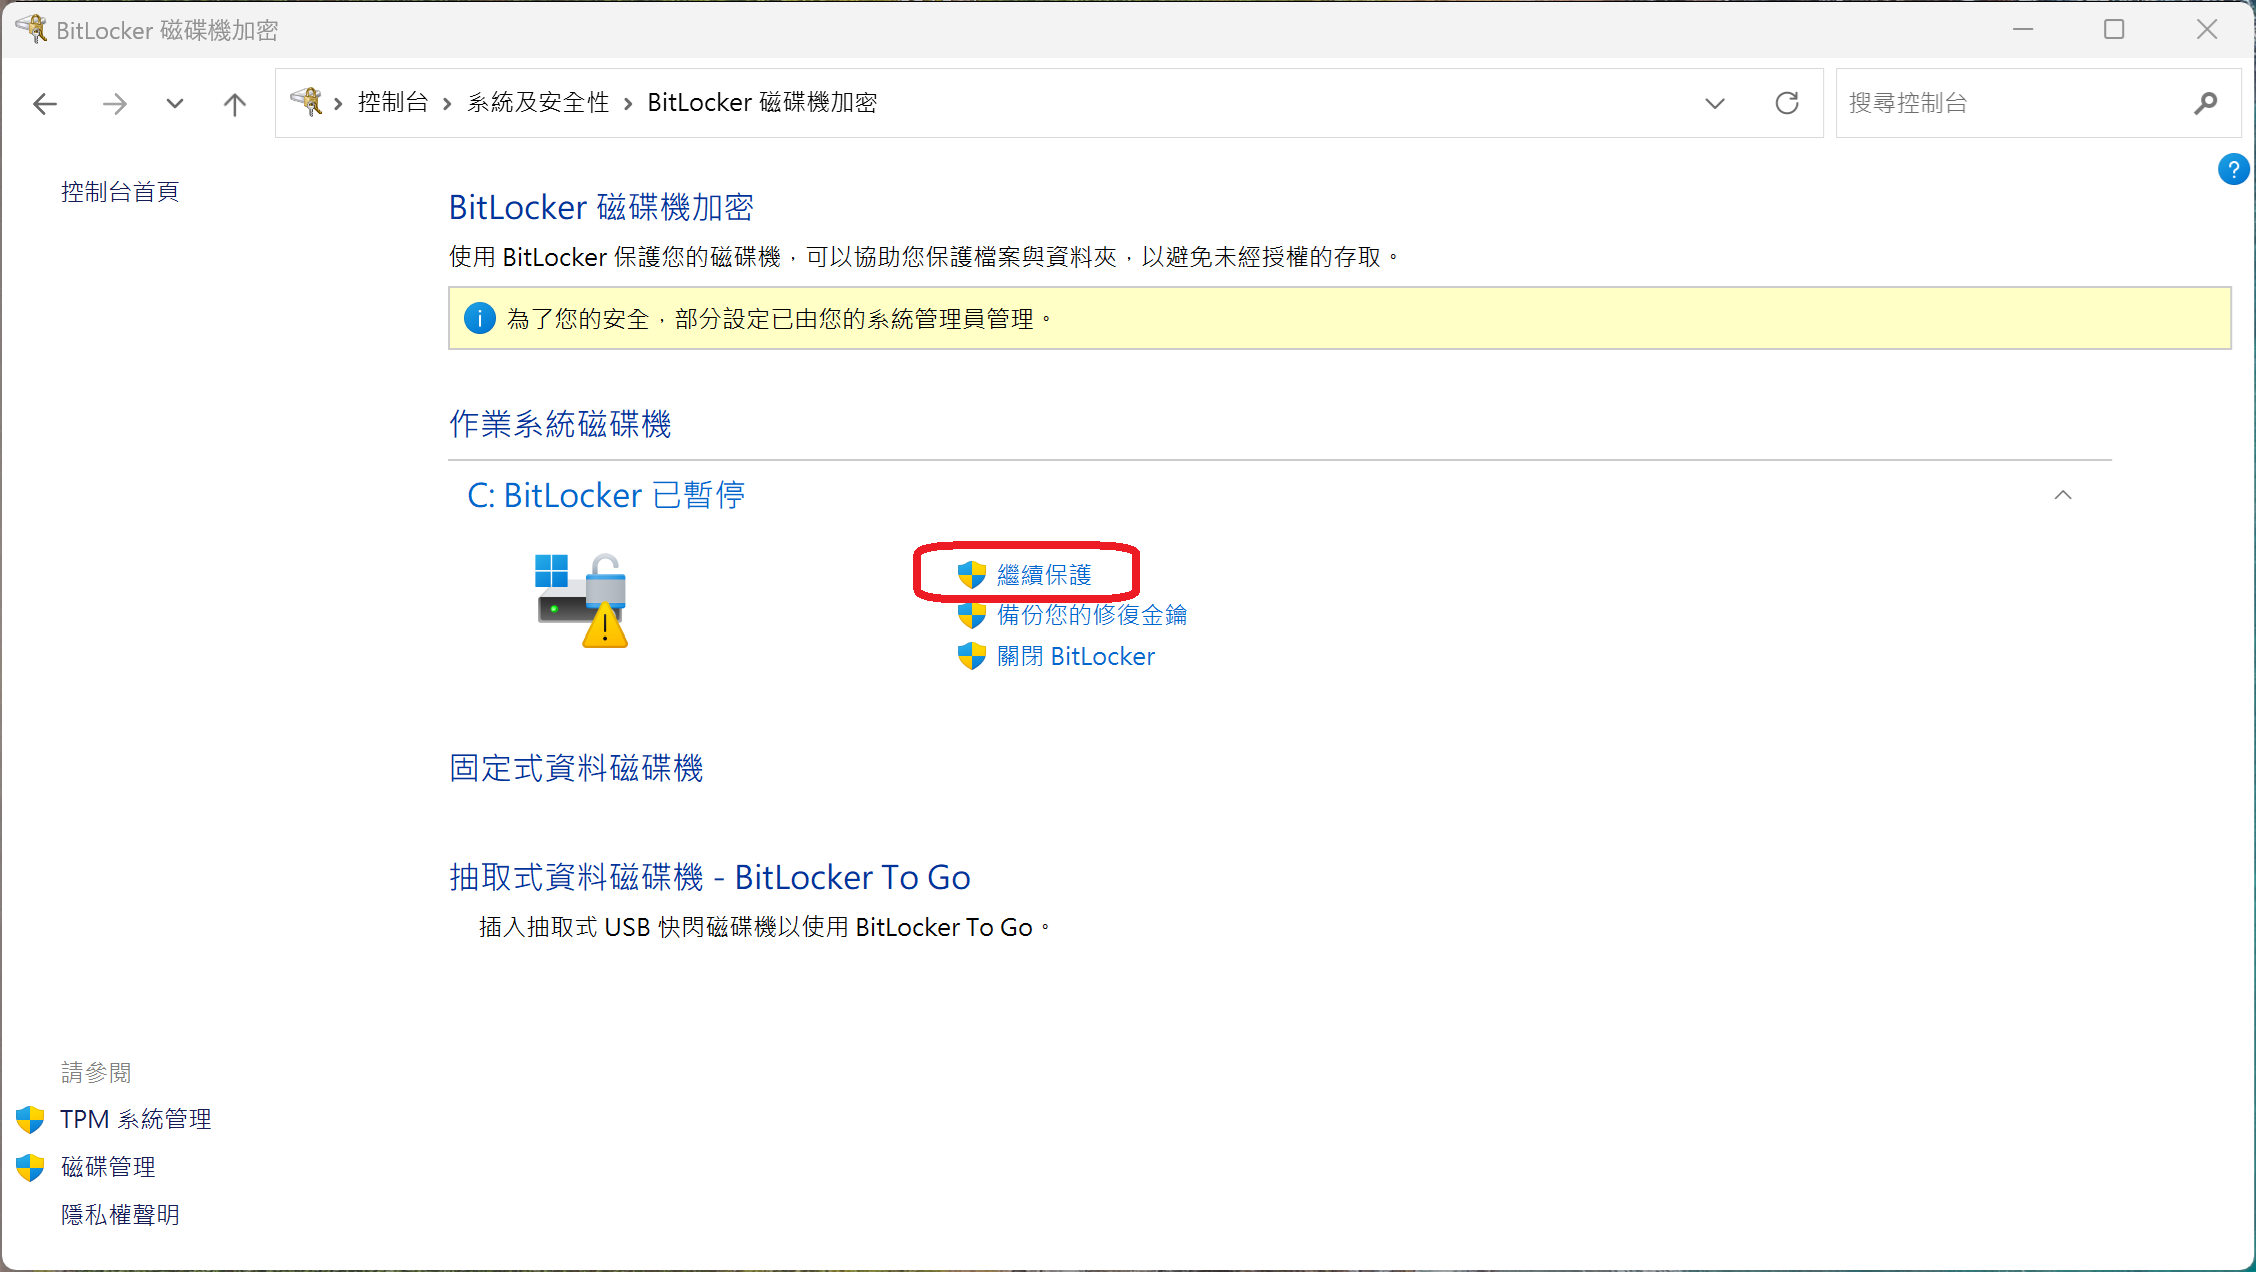Open 磁碟管理 from sidebar
The image size is (2256, 1272).
(108, 1167)
